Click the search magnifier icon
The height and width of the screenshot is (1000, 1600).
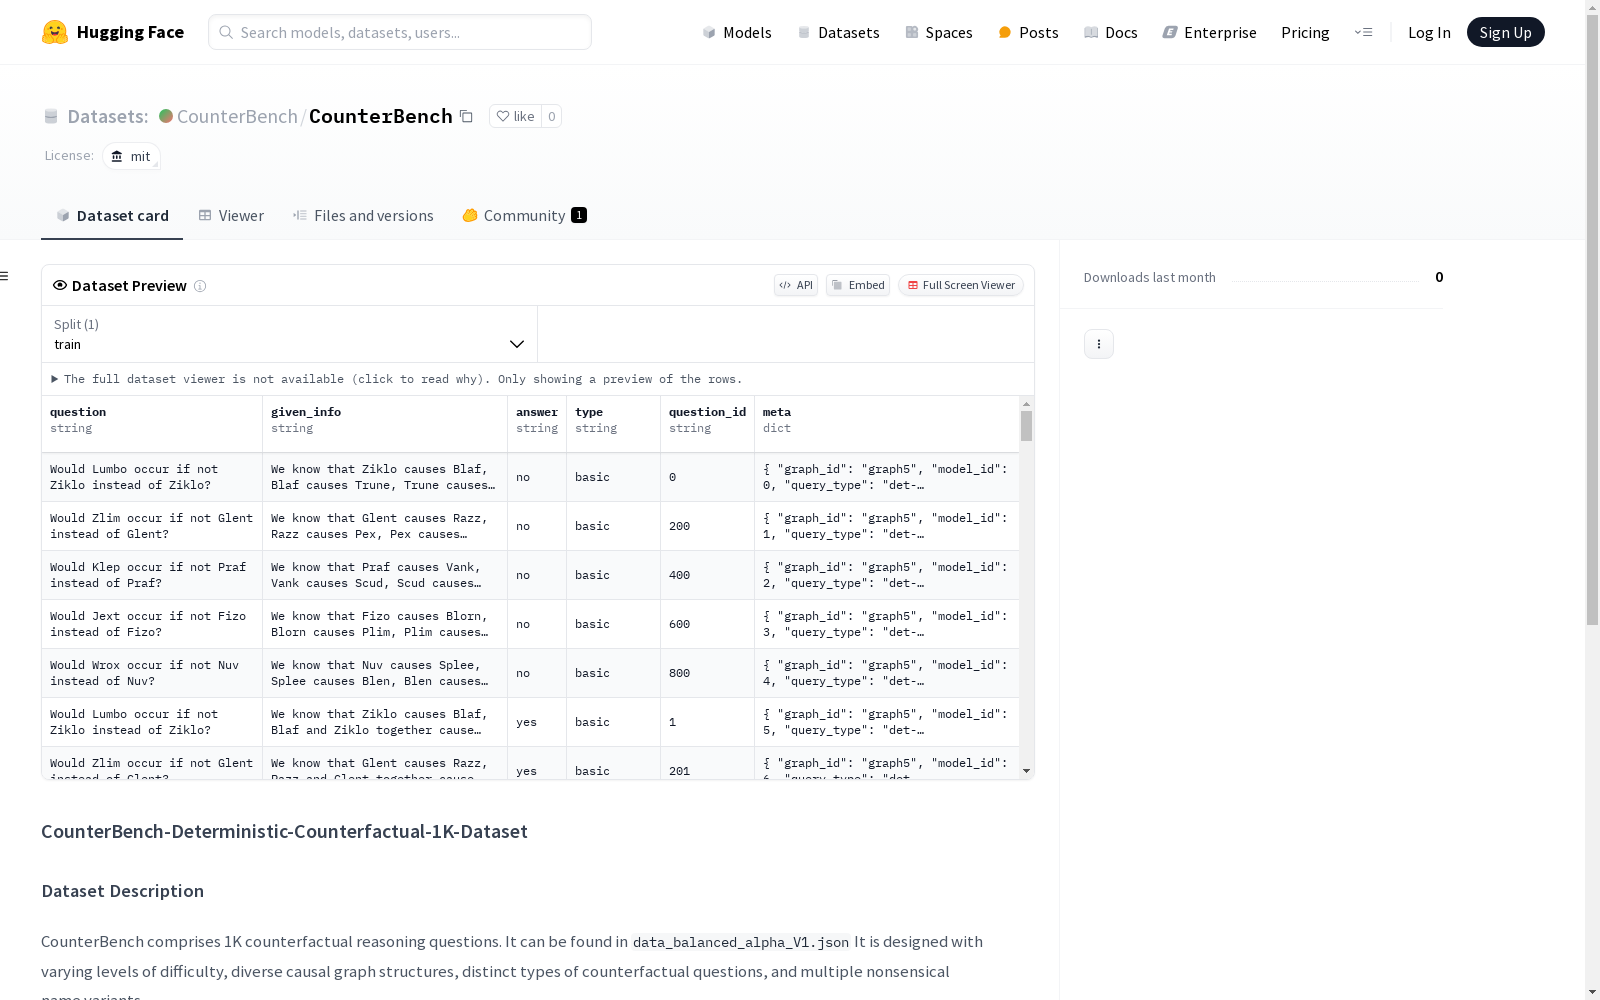pos(226,32)
